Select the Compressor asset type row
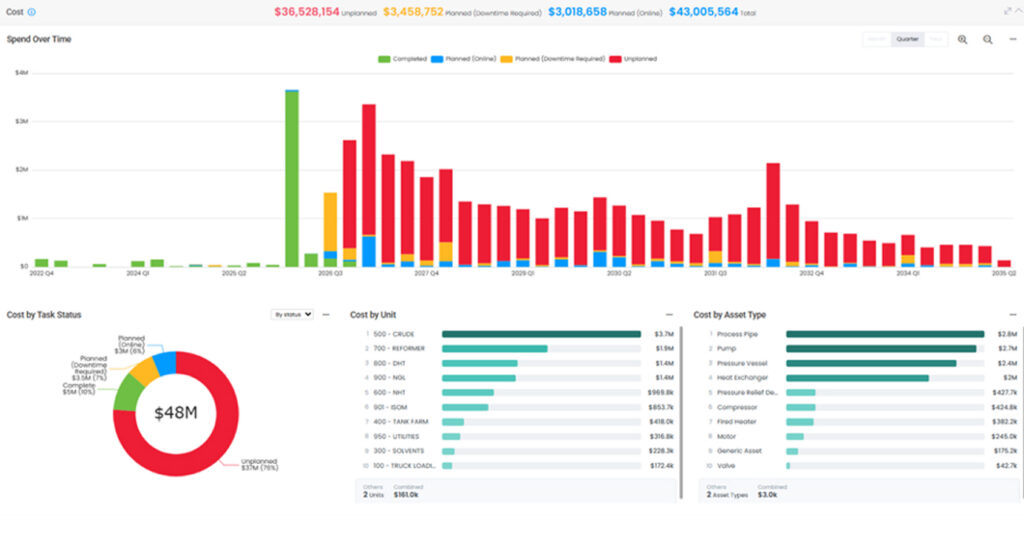Screen dimensions: 1024x545 click(x=862, y=407)
